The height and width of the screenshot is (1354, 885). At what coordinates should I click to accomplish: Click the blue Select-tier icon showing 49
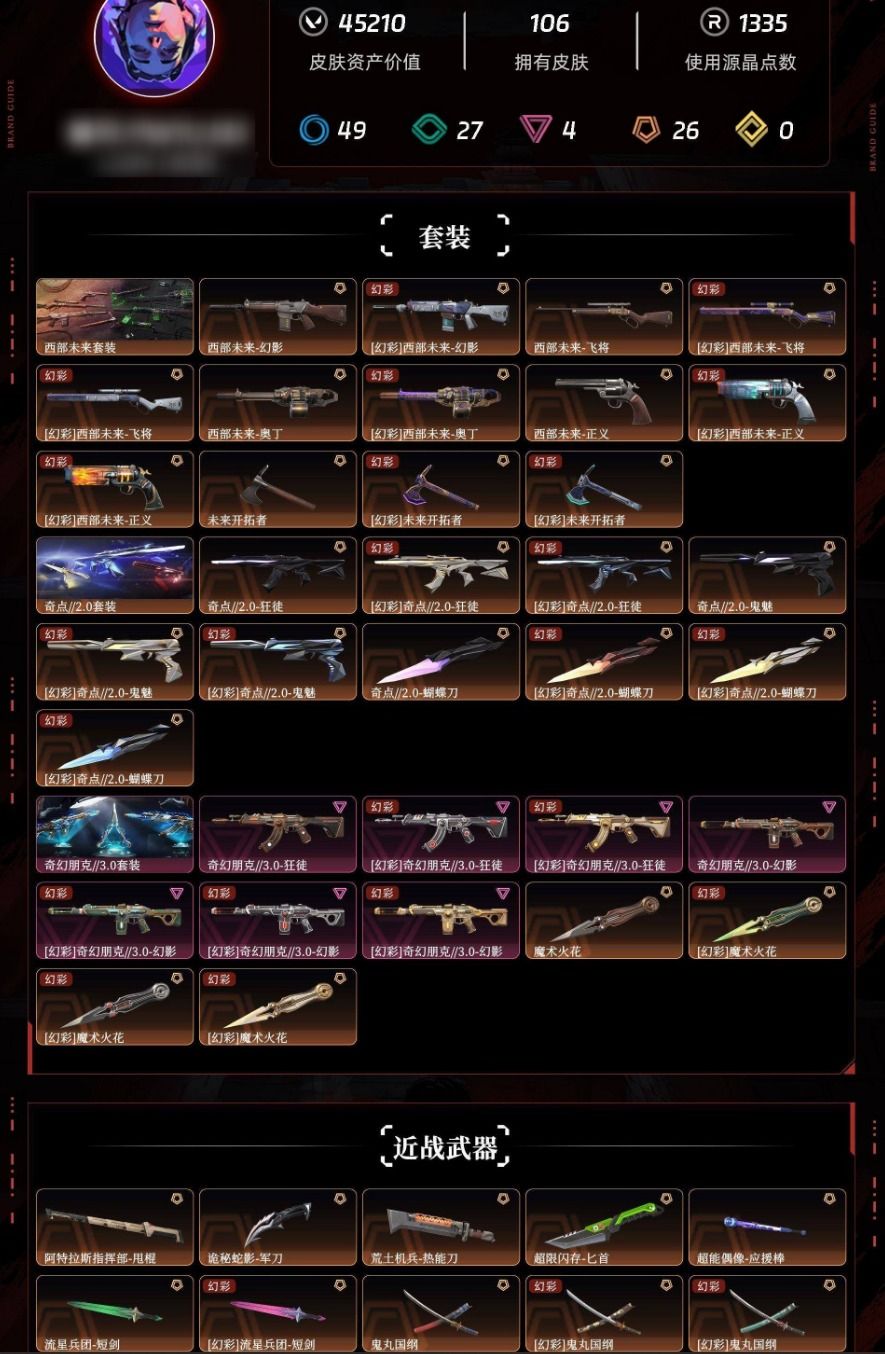(x=314, y=130)
